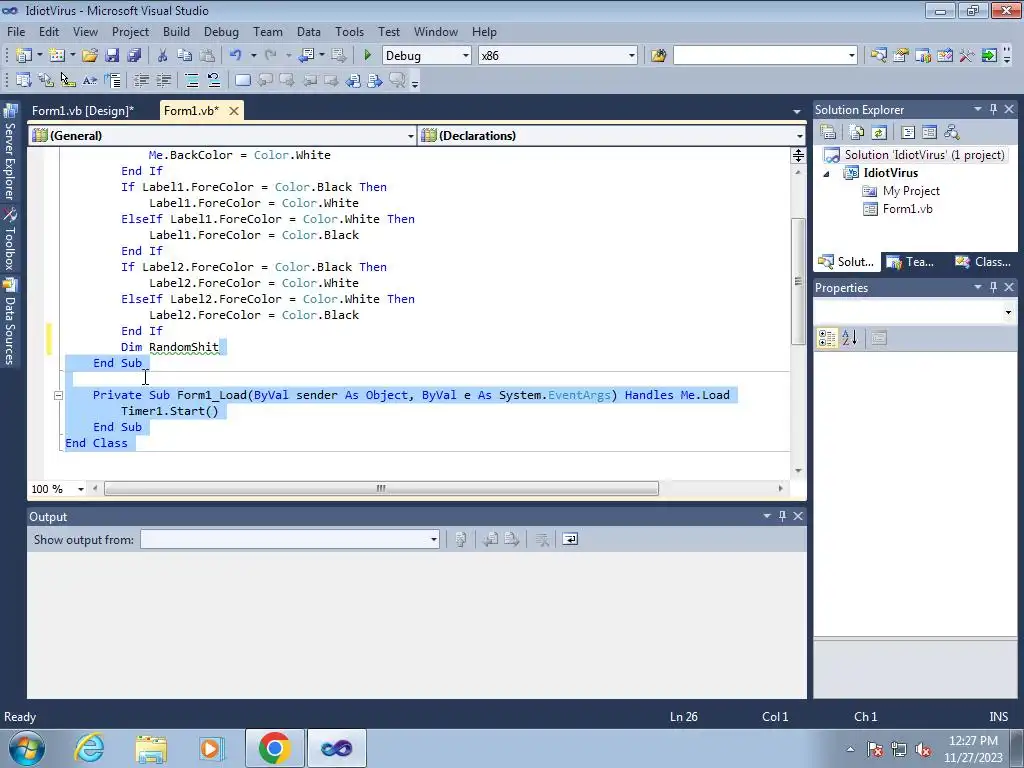
Task: Open the Tools menu
Action: 349,31
